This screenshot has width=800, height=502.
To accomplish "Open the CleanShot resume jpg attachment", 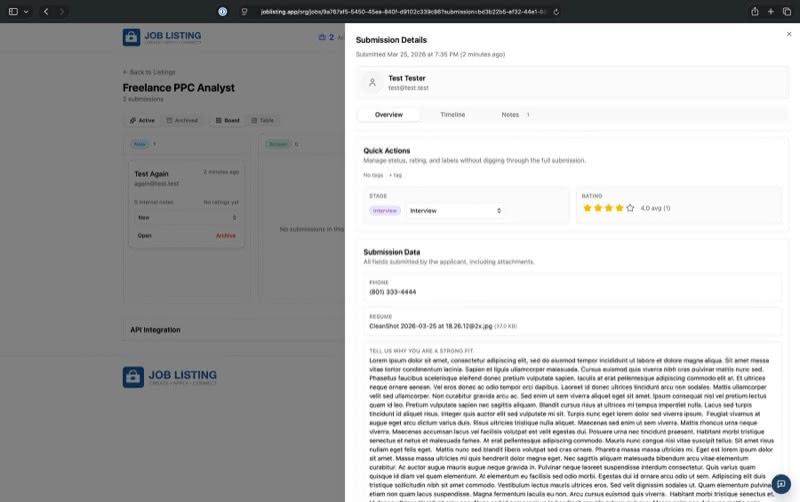I will (431, 326).
